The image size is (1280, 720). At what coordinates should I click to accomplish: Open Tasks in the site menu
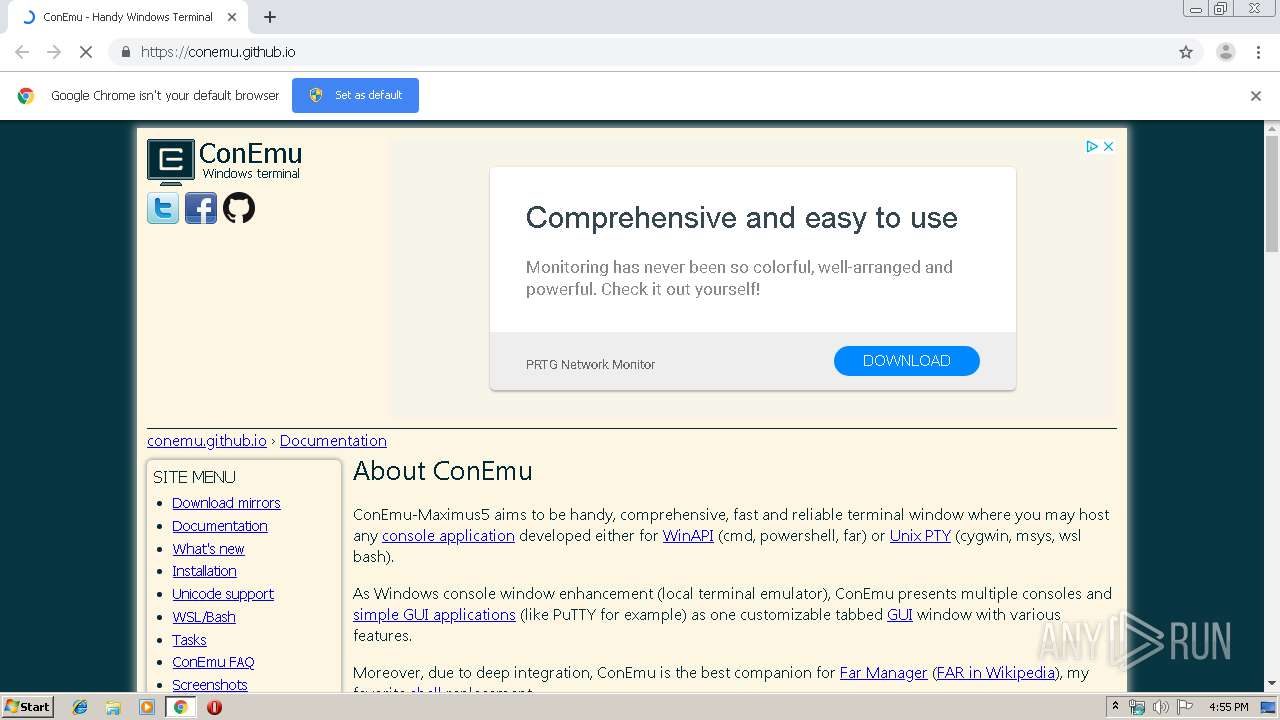click(x=189, y=640)
